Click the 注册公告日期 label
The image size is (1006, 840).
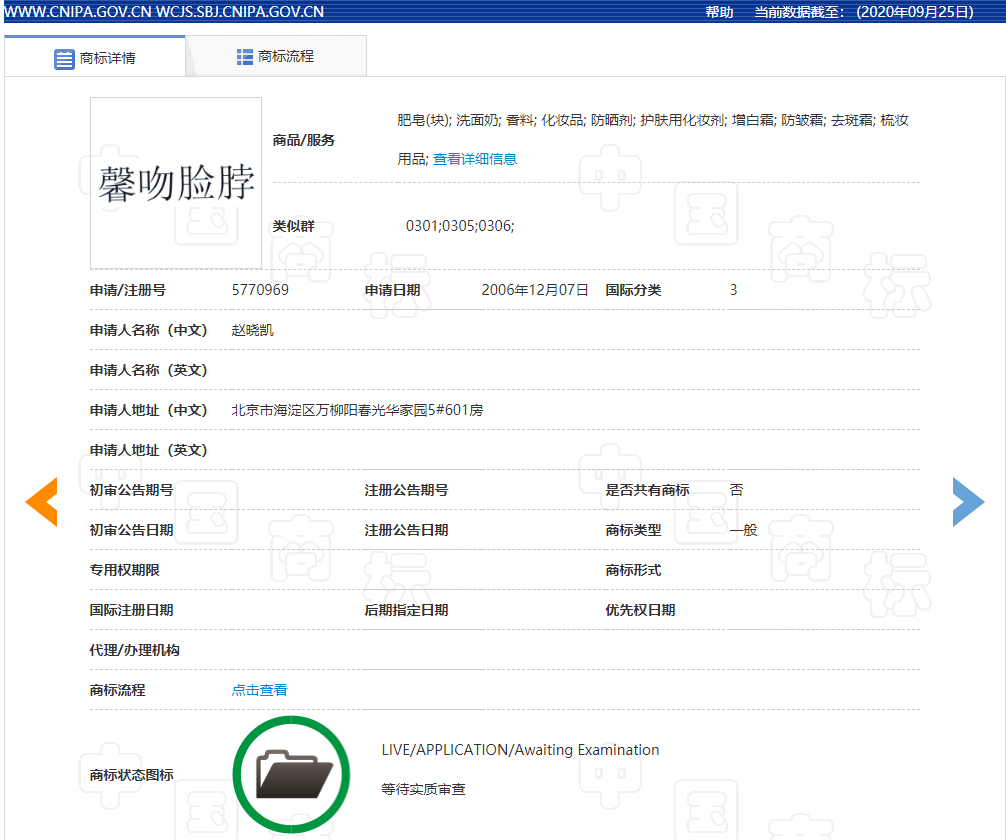click(406, 530)
